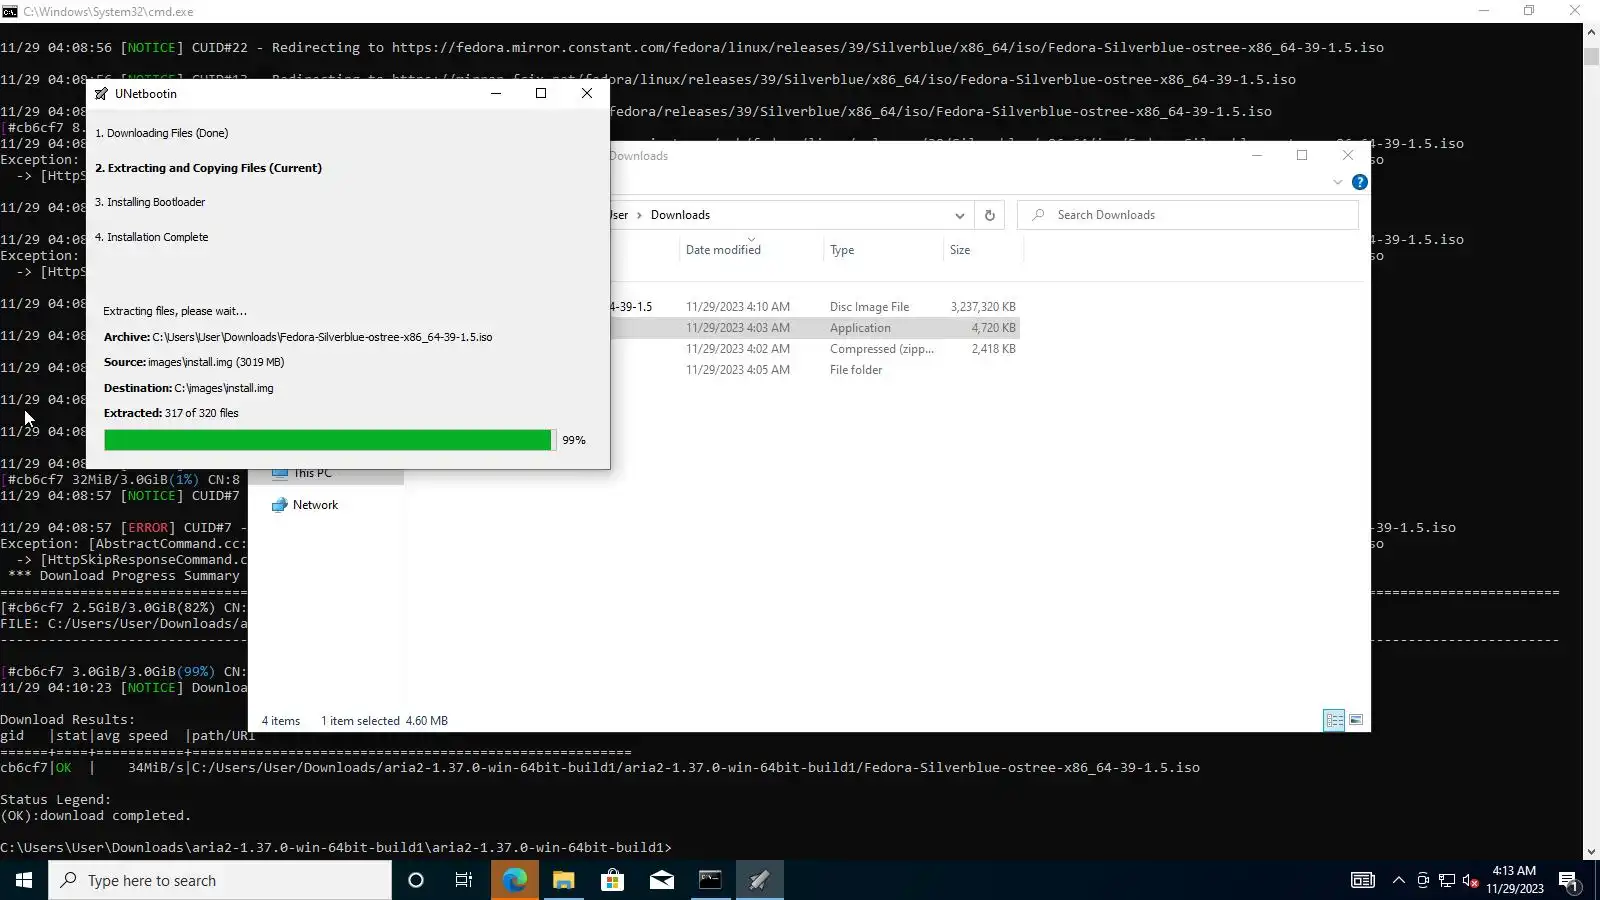The width and height of the screenshot is (1600, 900).
Task: Open Microsoft Edge from the taskbar
Action: (514, 880)
